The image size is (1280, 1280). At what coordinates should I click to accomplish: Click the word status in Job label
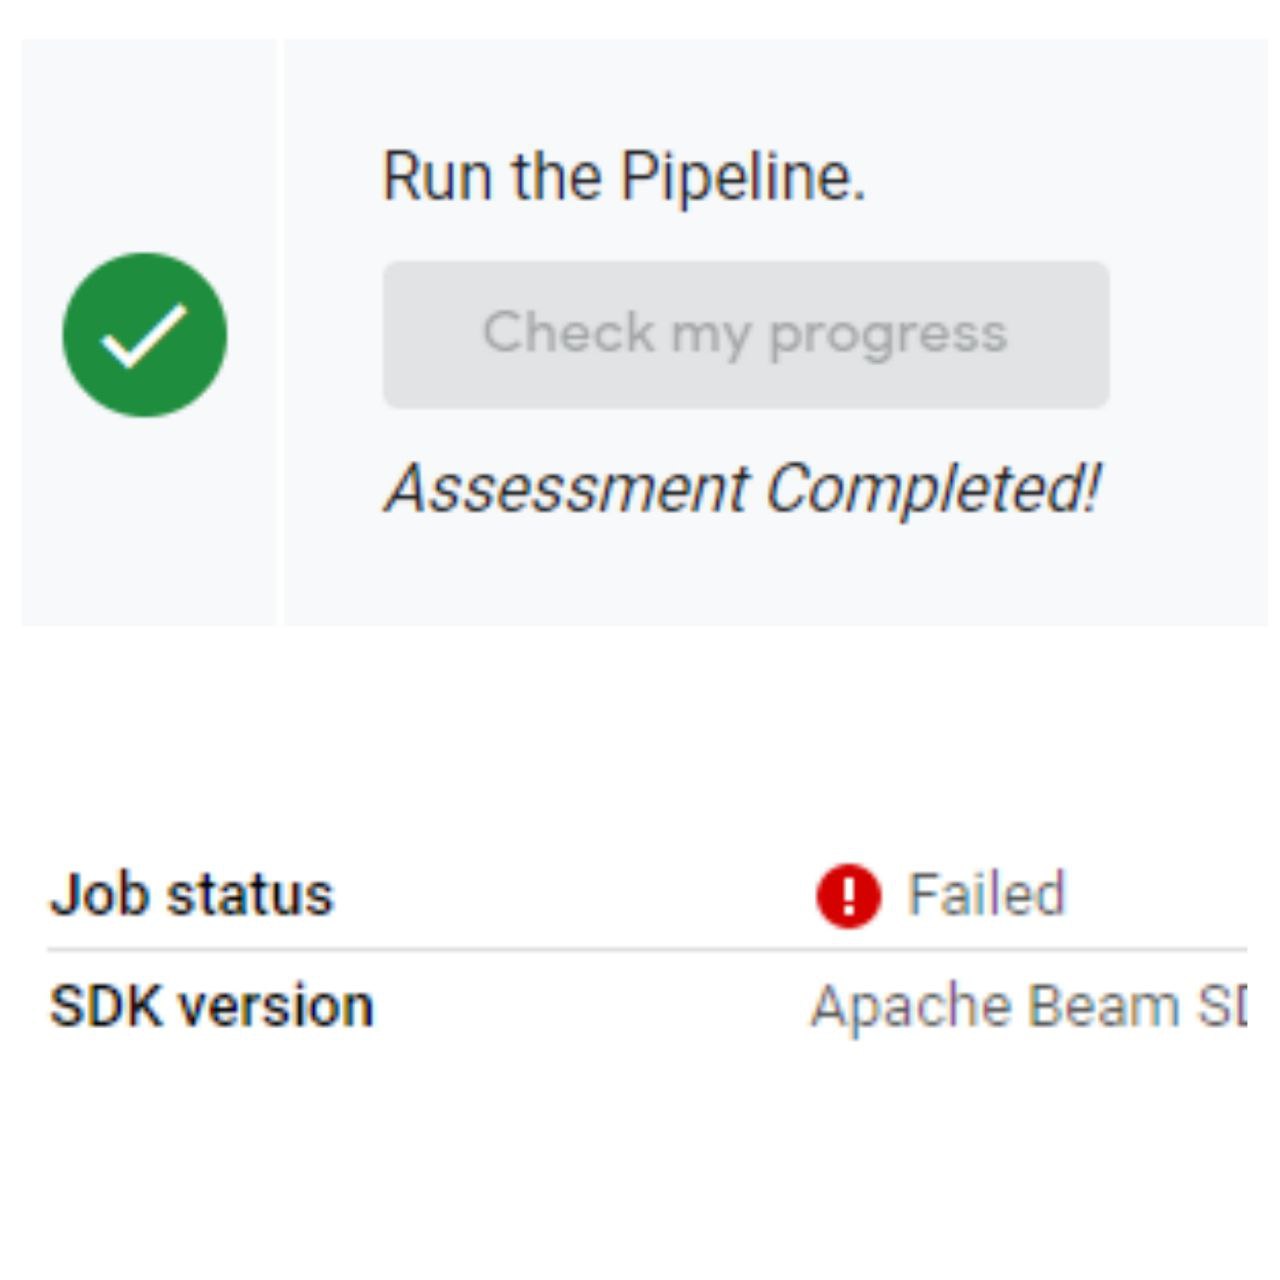point(250,894)
